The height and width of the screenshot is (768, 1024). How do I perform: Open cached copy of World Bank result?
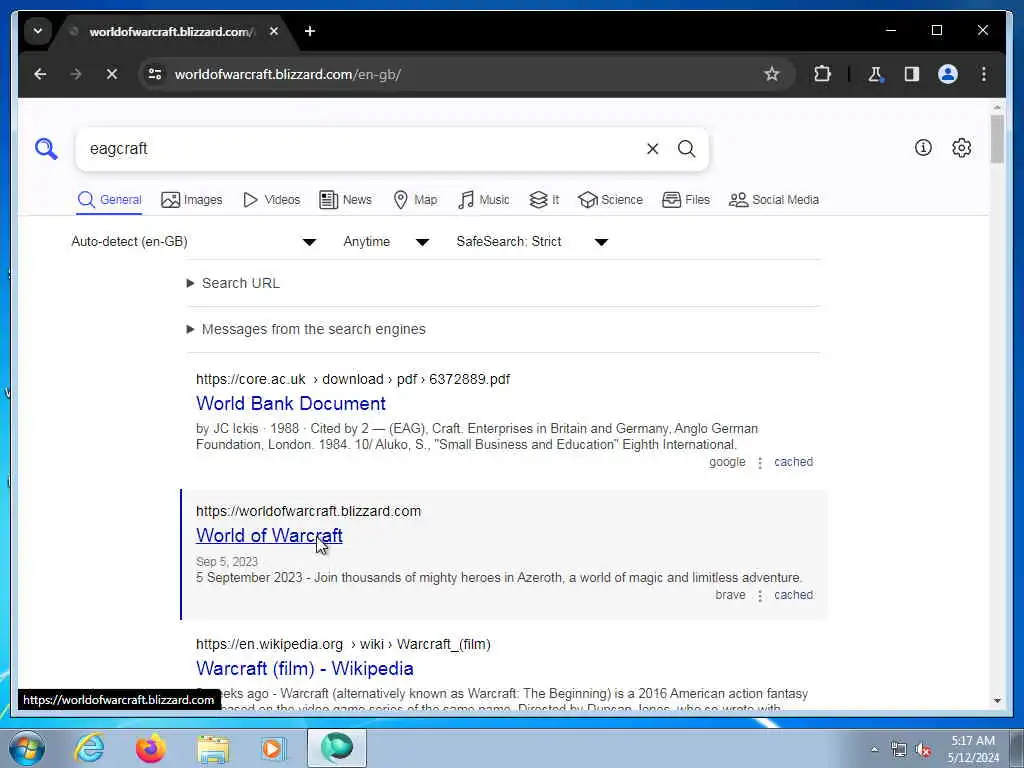[793, 462]
